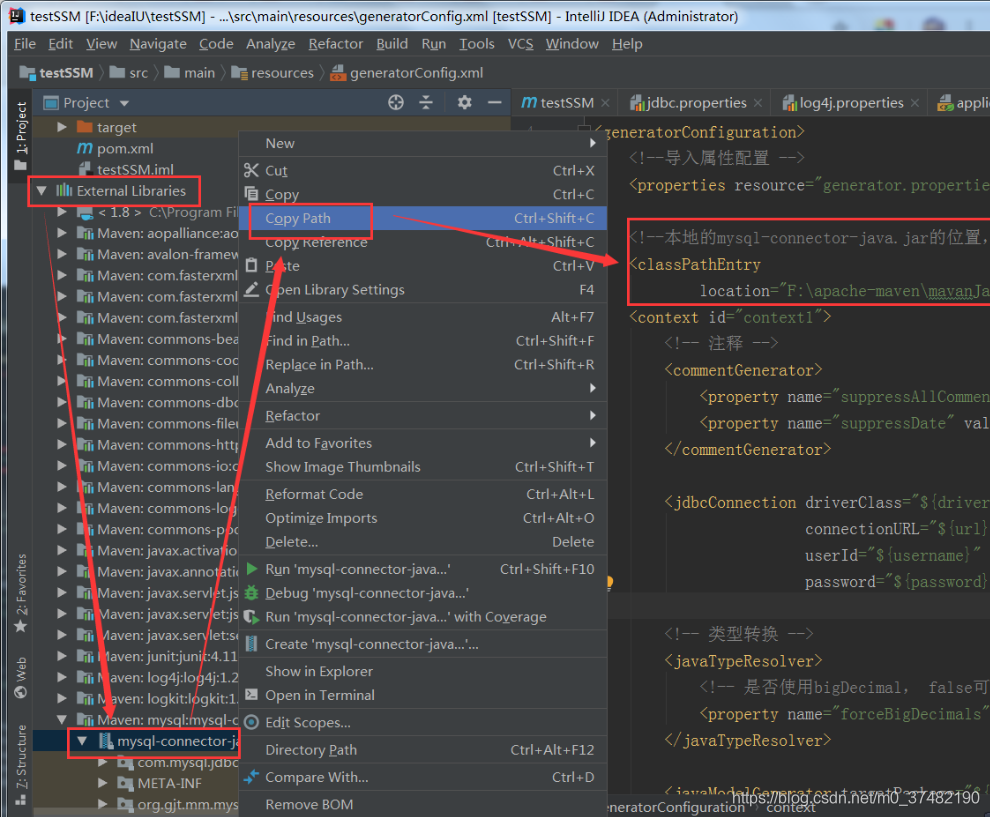
Task: Click the Web globe icon in sidebar
Action: click(21, 692)
